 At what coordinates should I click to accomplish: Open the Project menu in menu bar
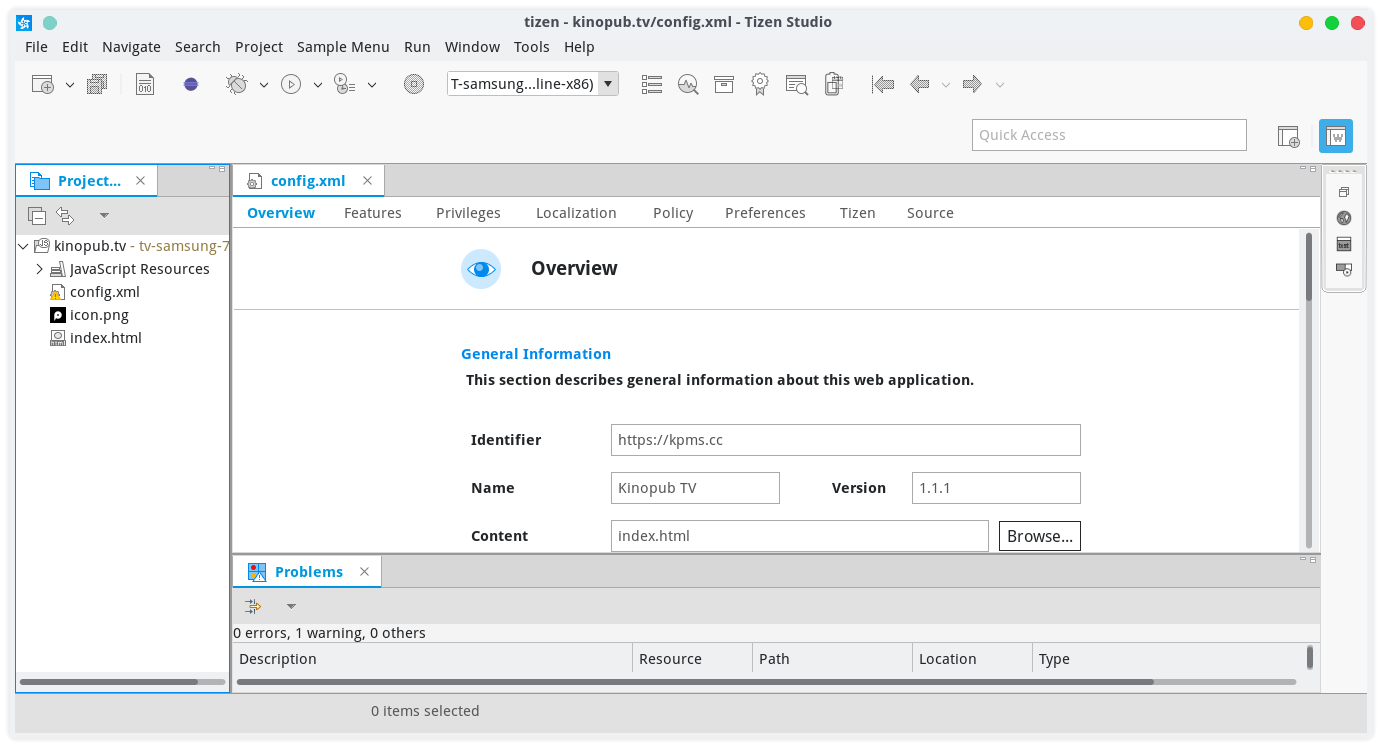259,47
